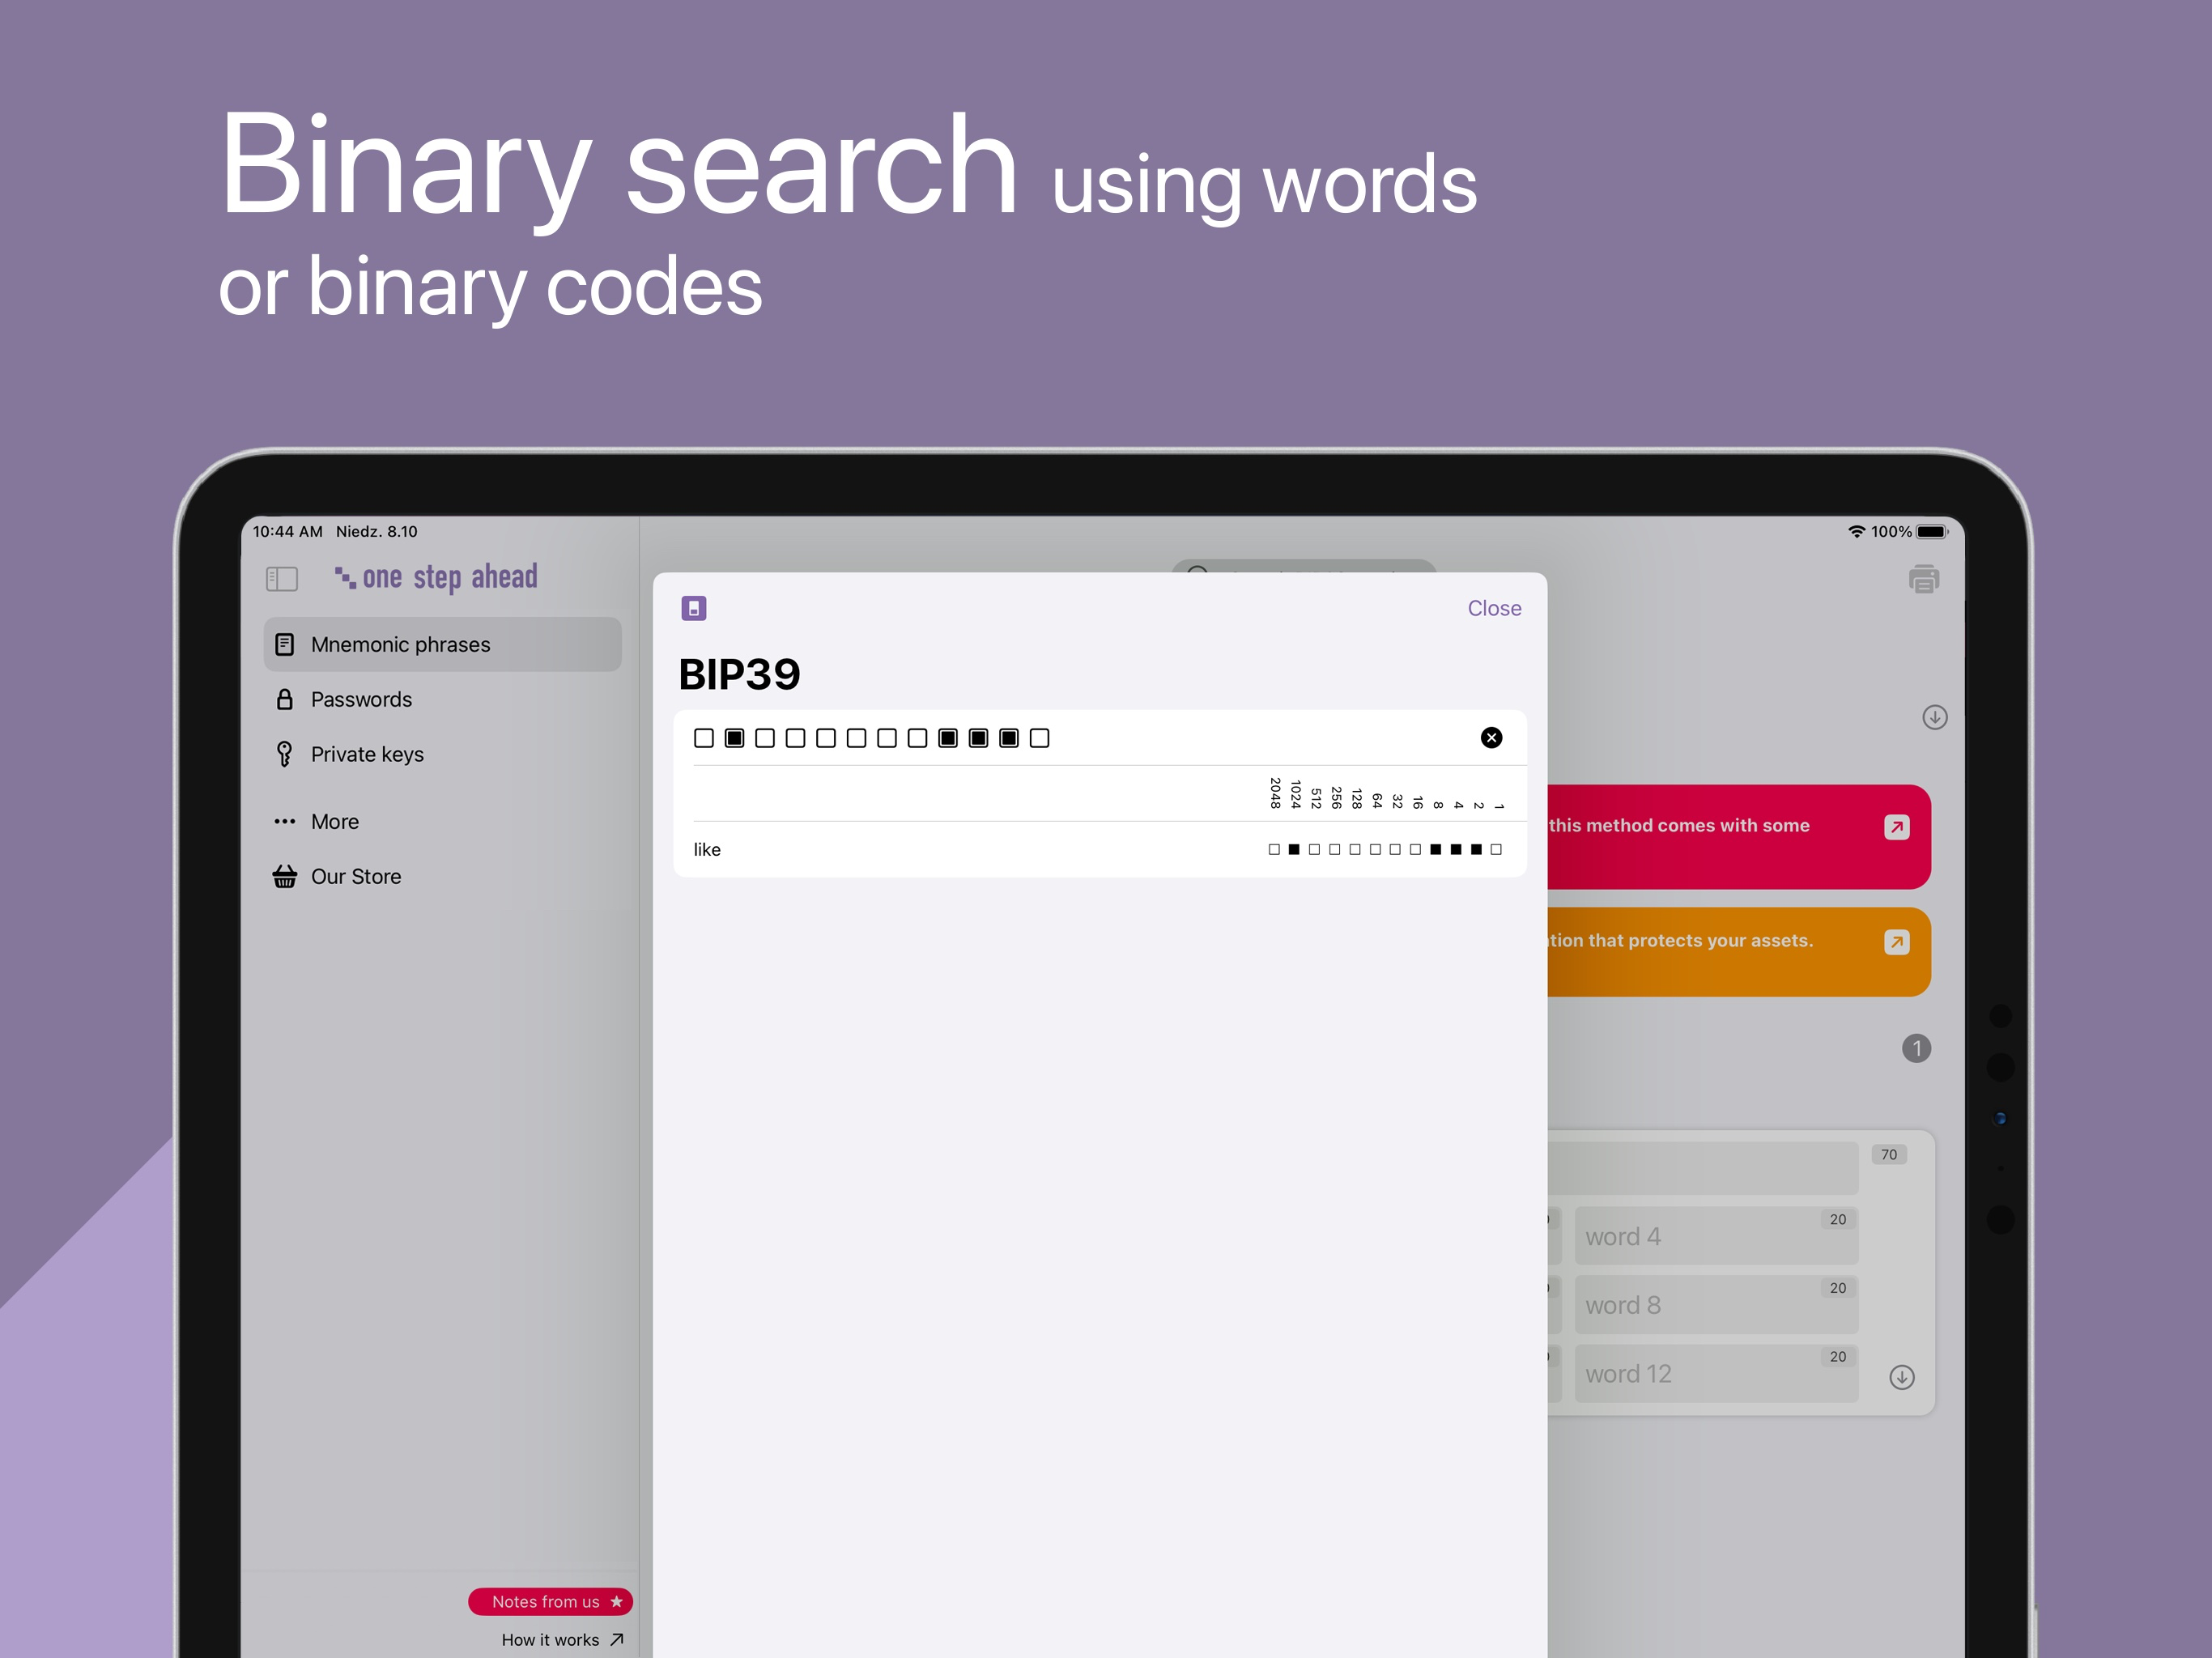Open Our Store from sidebar
Image resolution: width=2212 pixels, height=1658 pixels.
[x=442, y=876]
